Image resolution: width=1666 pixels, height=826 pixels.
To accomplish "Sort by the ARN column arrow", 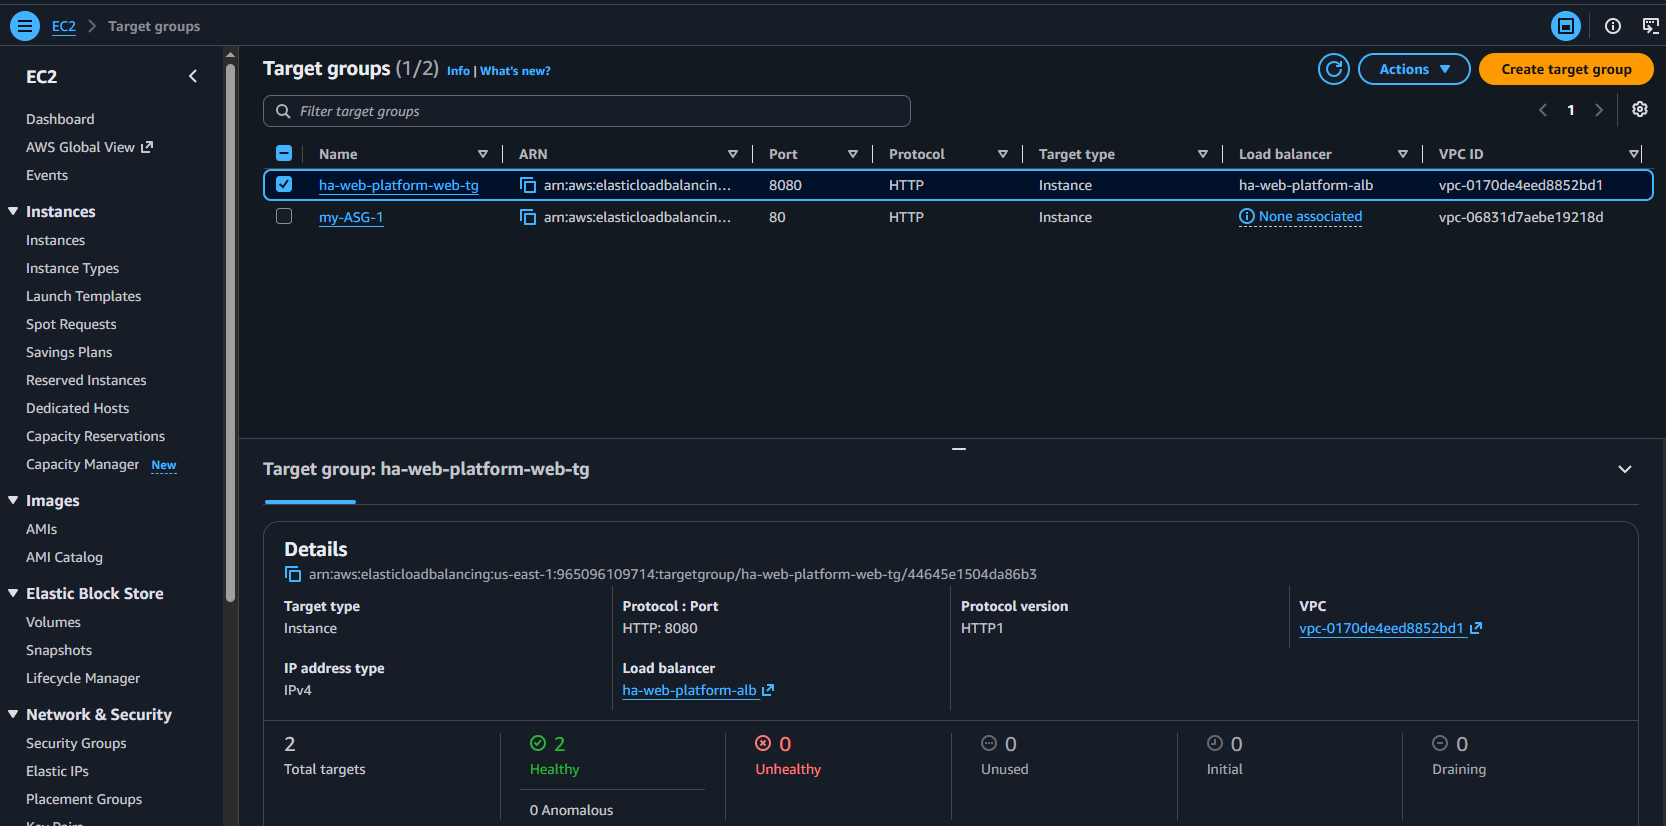I will (x=733, y=154).
